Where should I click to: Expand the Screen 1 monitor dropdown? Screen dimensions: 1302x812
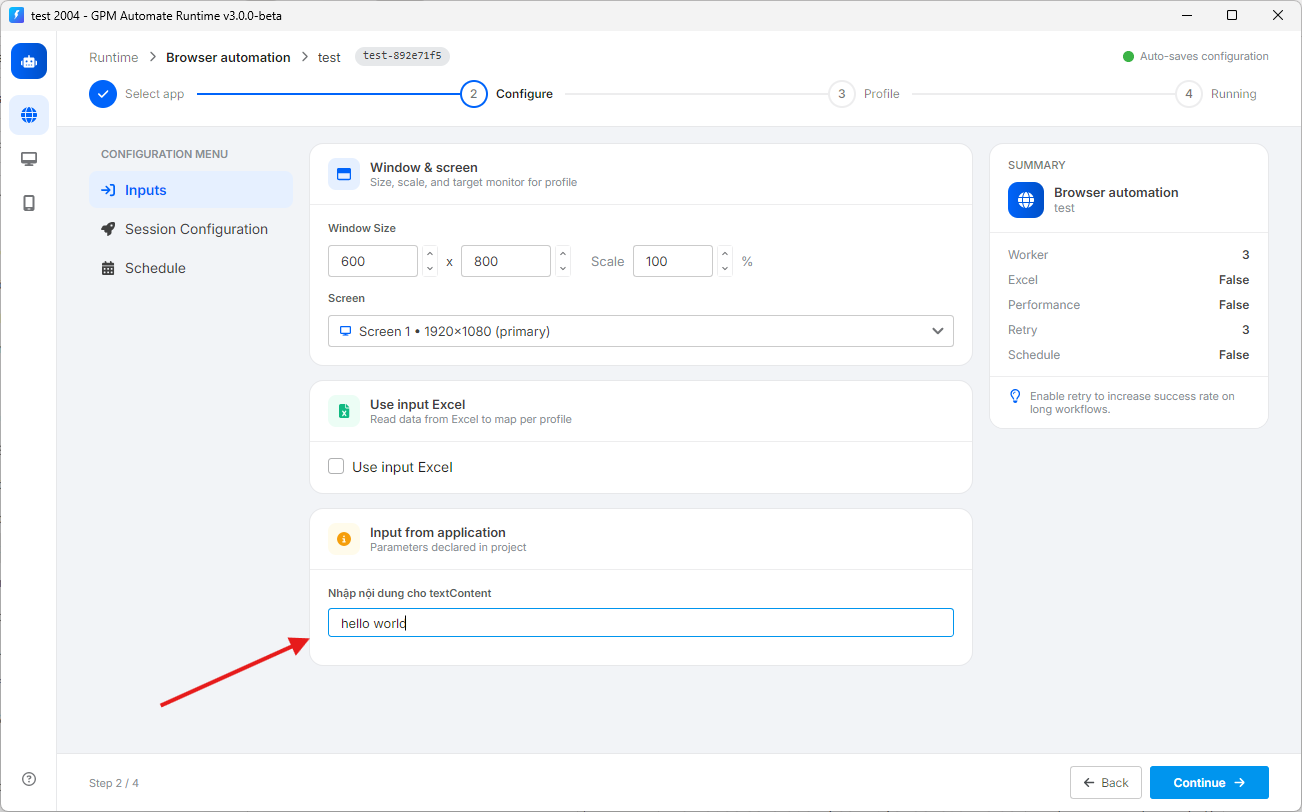coord(640,331)
